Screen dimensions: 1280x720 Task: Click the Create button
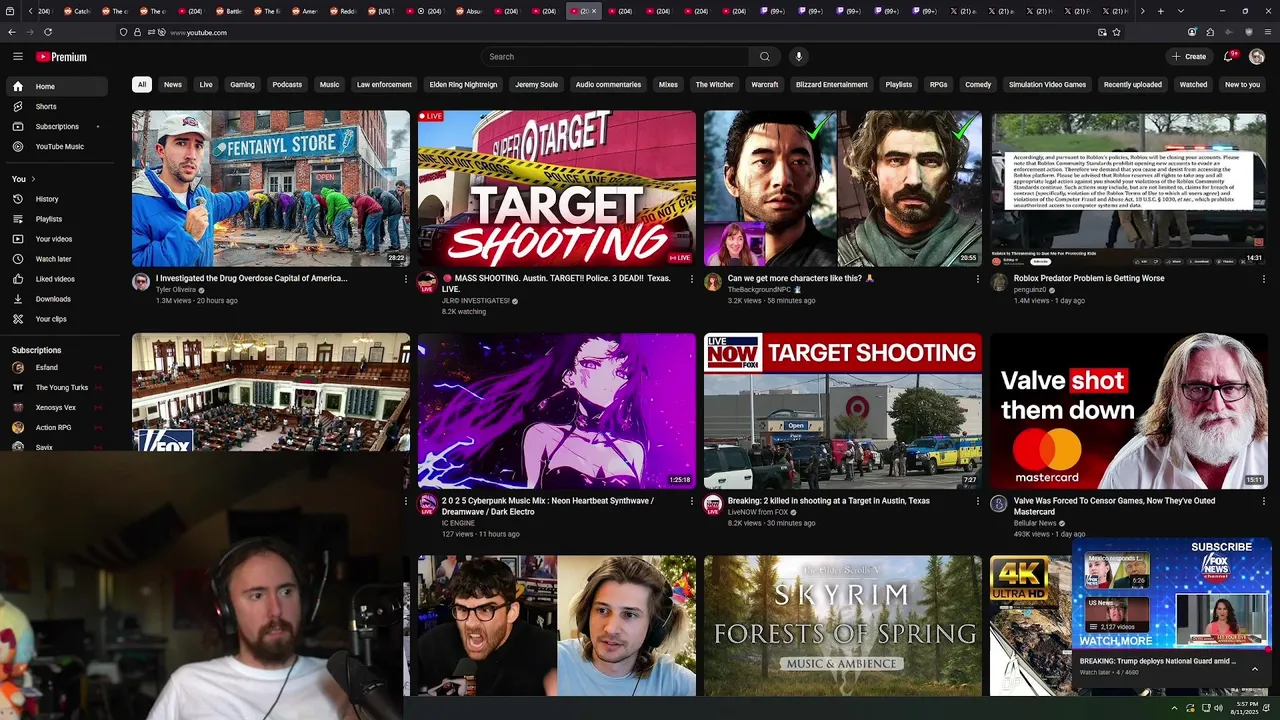pos(1189,57)
